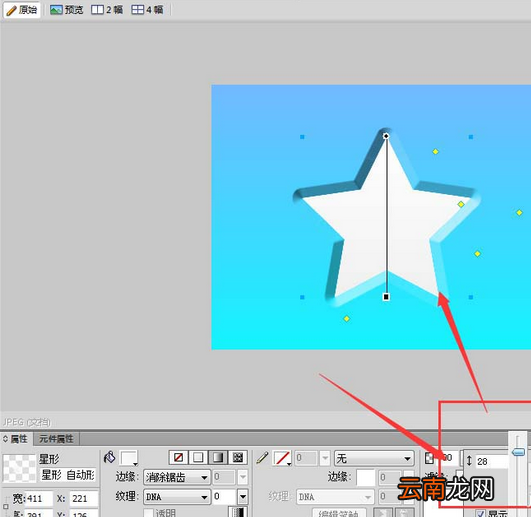Screen dimensions: 531x517
Task: Click the pencil stroke icon
Action: pyautogui.click(x=262, y=458)
